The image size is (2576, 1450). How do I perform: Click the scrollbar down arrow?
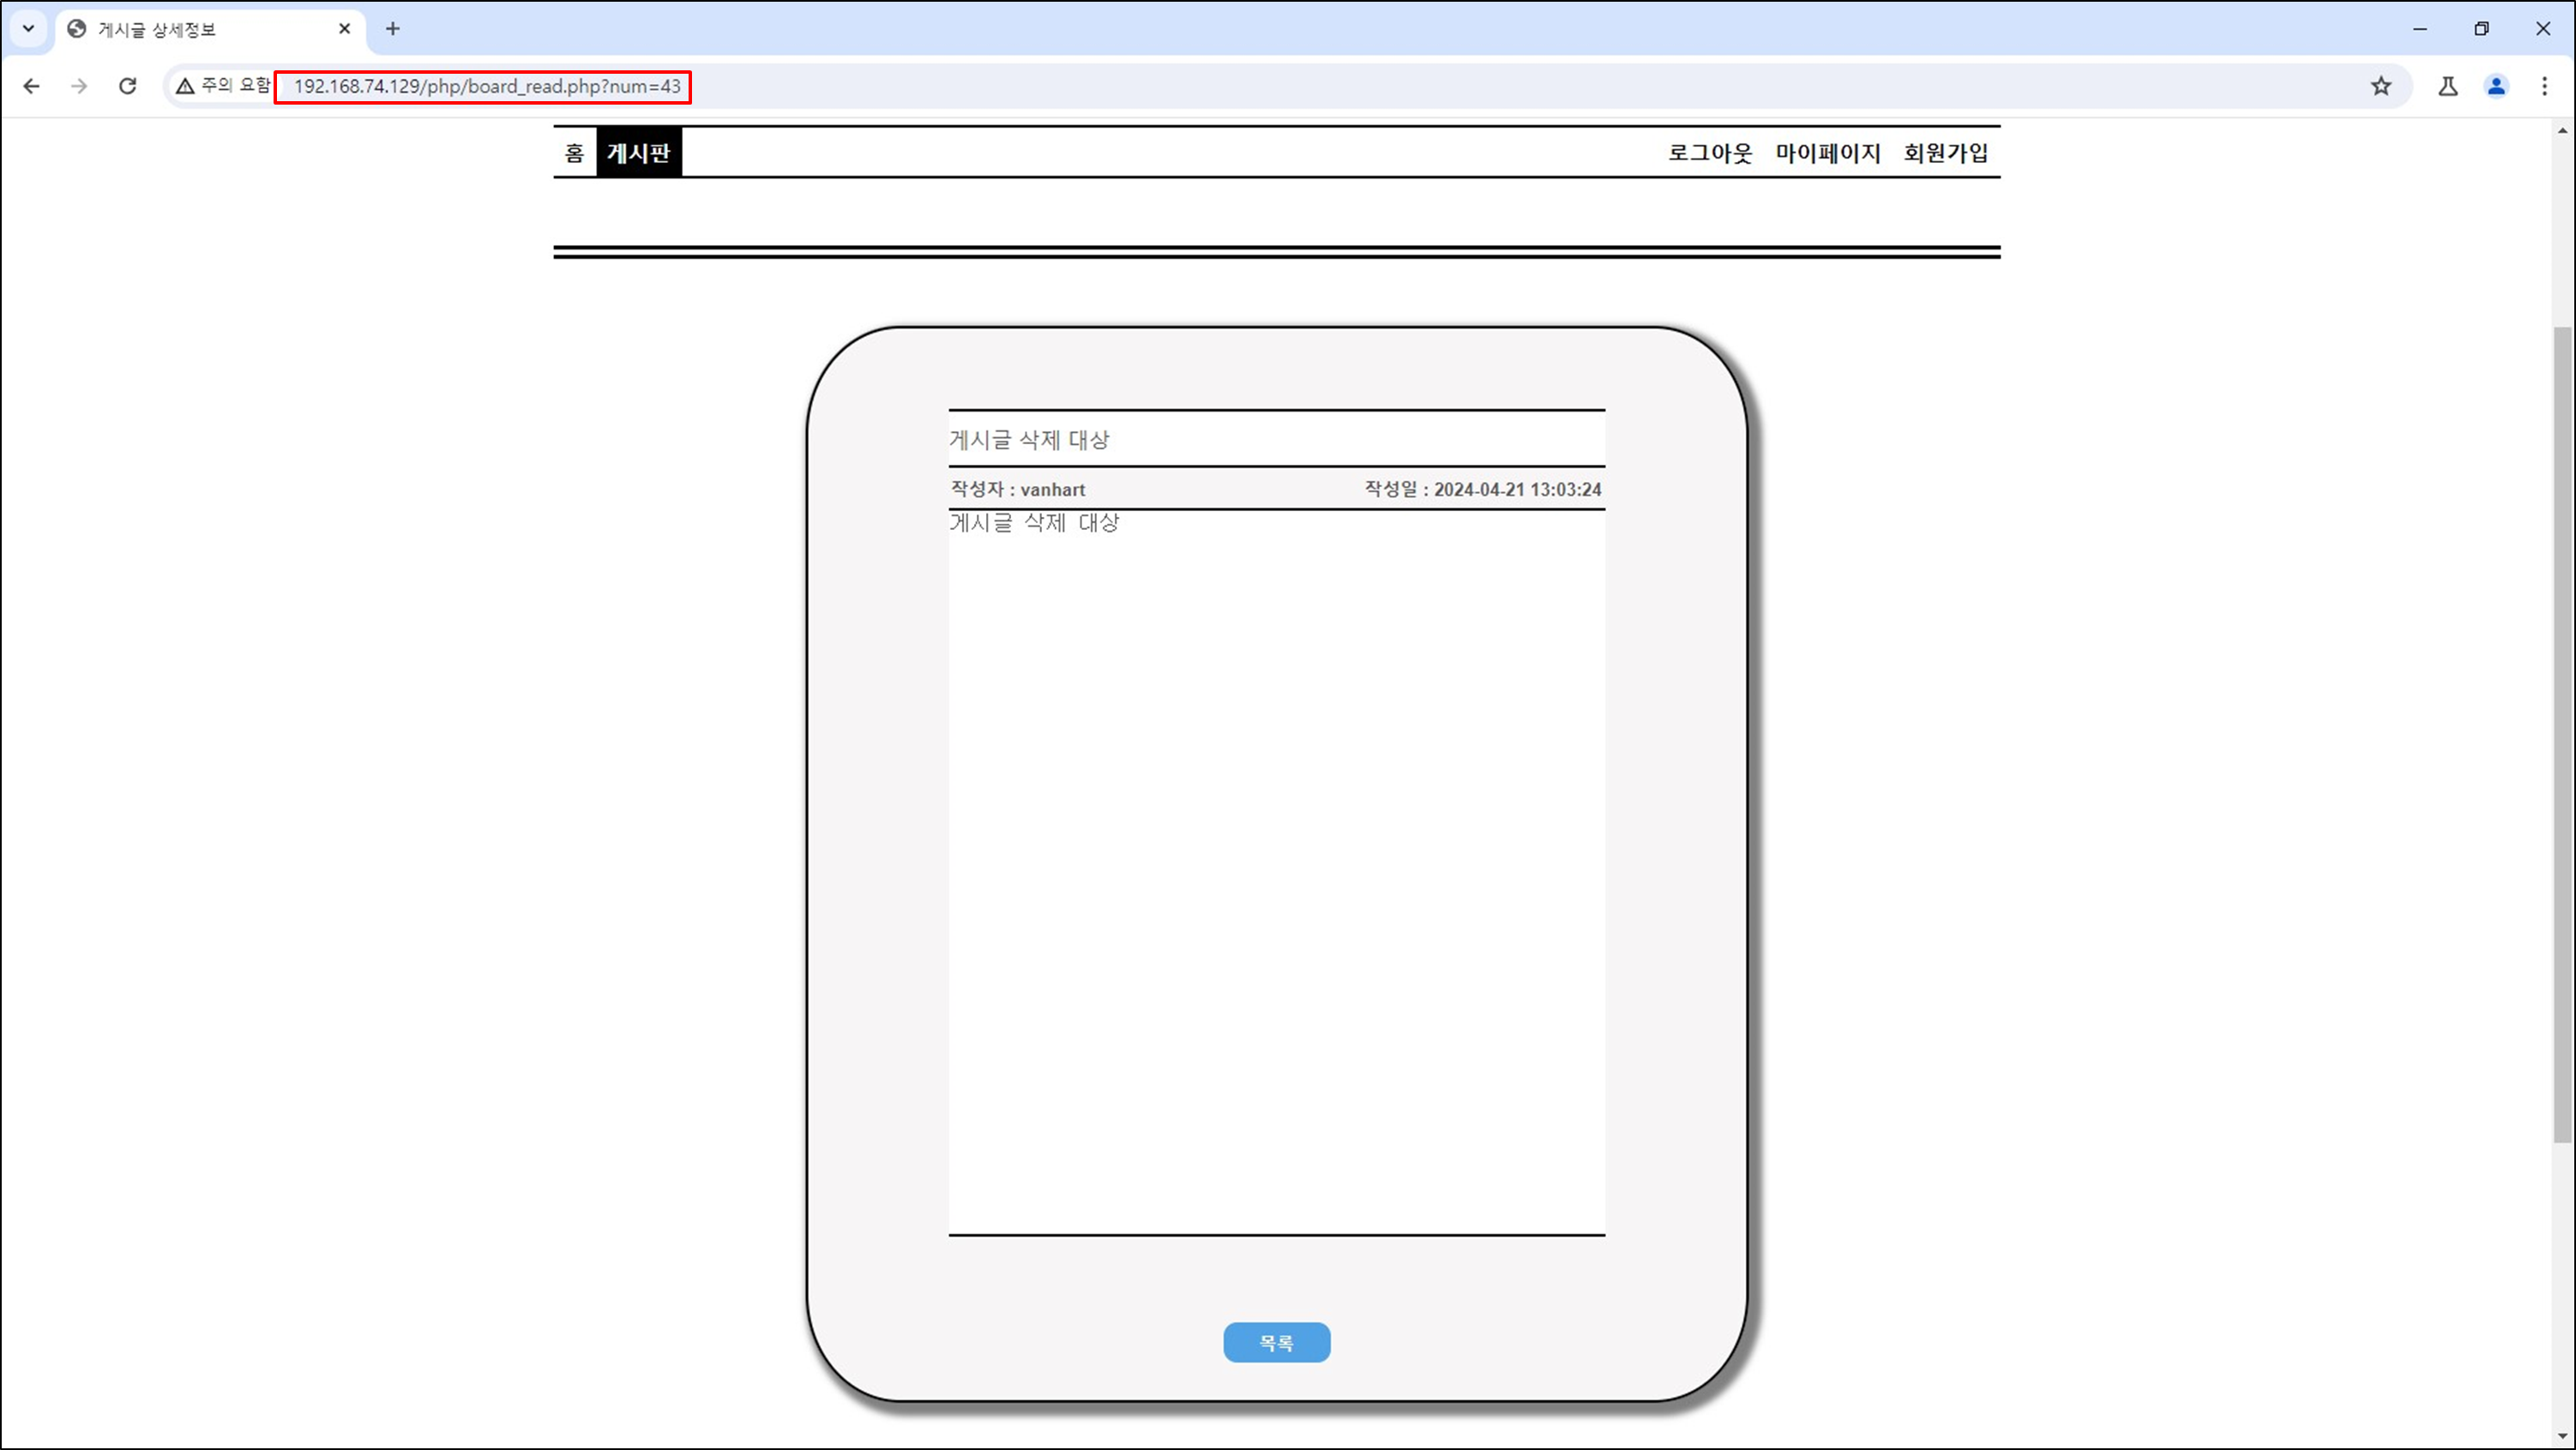coord(2563,1437)
